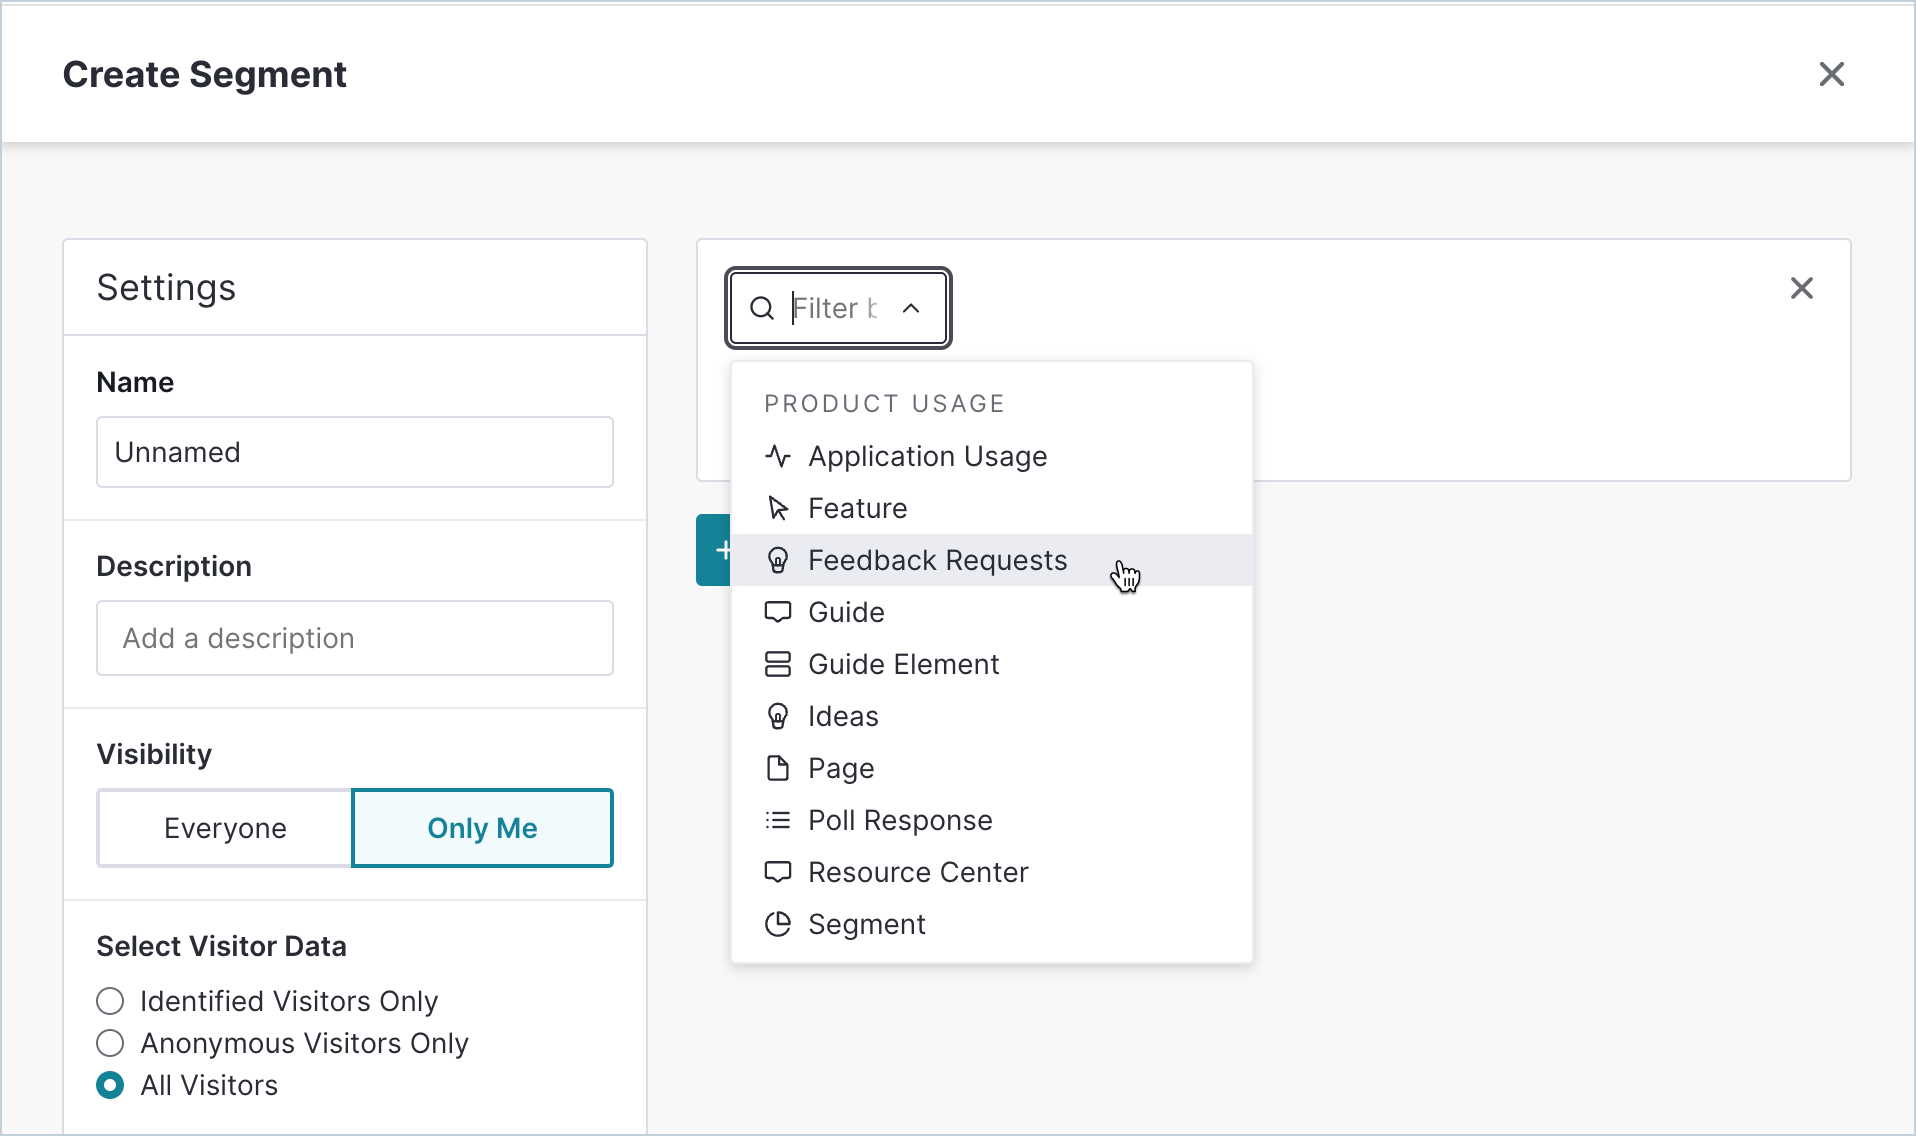
Task: Select Anonymous Visitors Only radio button
Action: coord(110,1043)
